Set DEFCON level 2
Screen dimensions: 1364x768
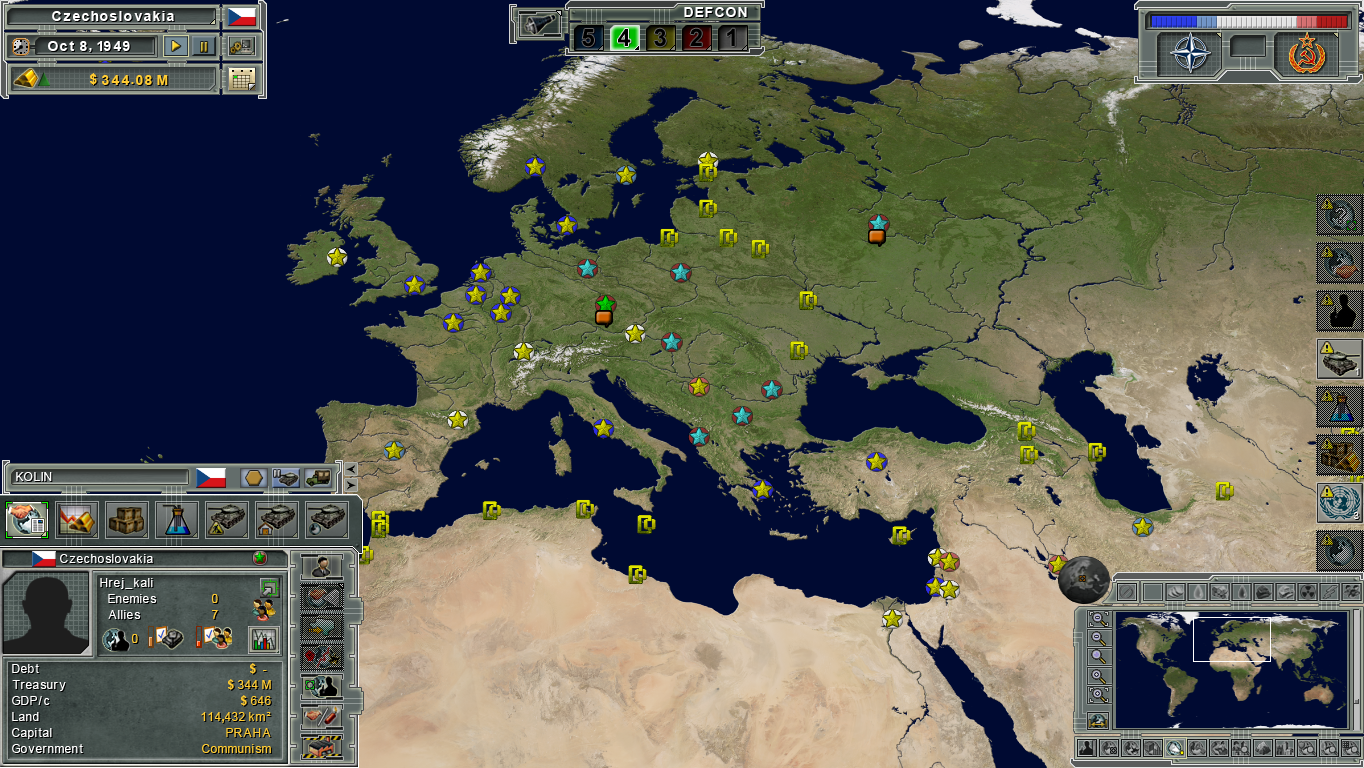pyautogui.click(x=696, y=39)
